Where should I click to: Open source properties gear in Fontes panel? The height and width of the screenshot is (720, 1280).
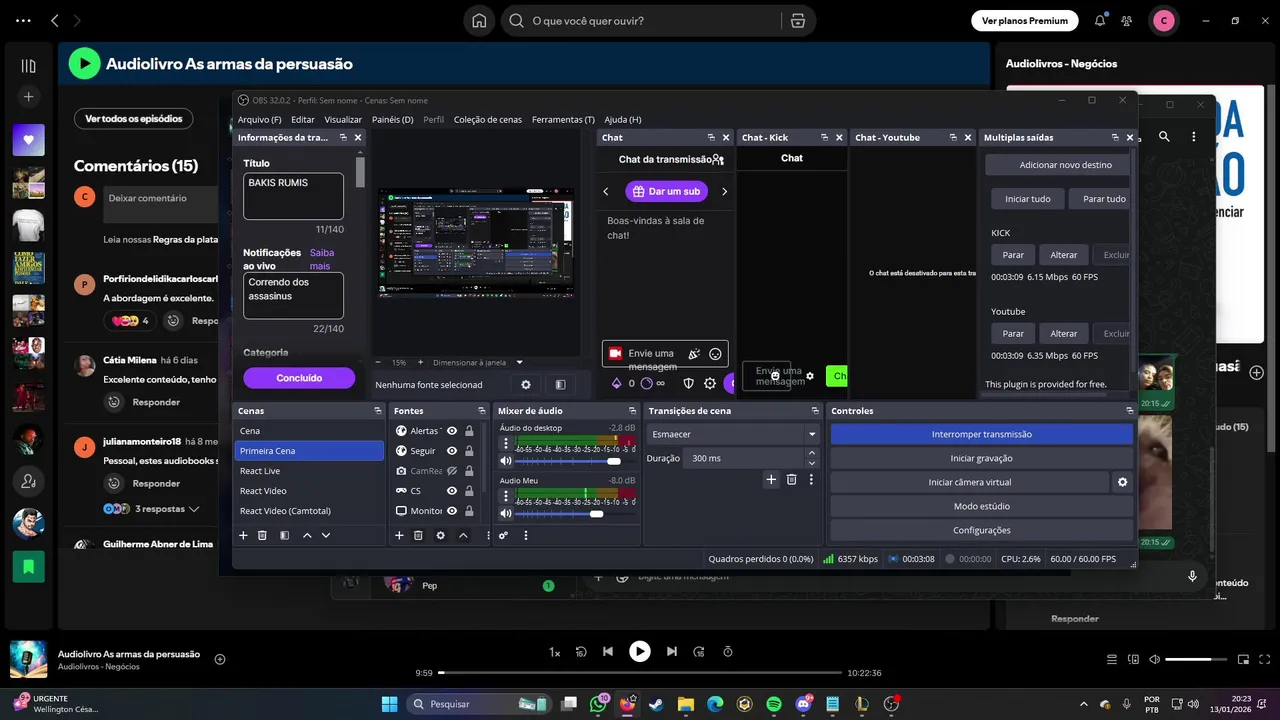pyautogui.click(x=440, y=536)
